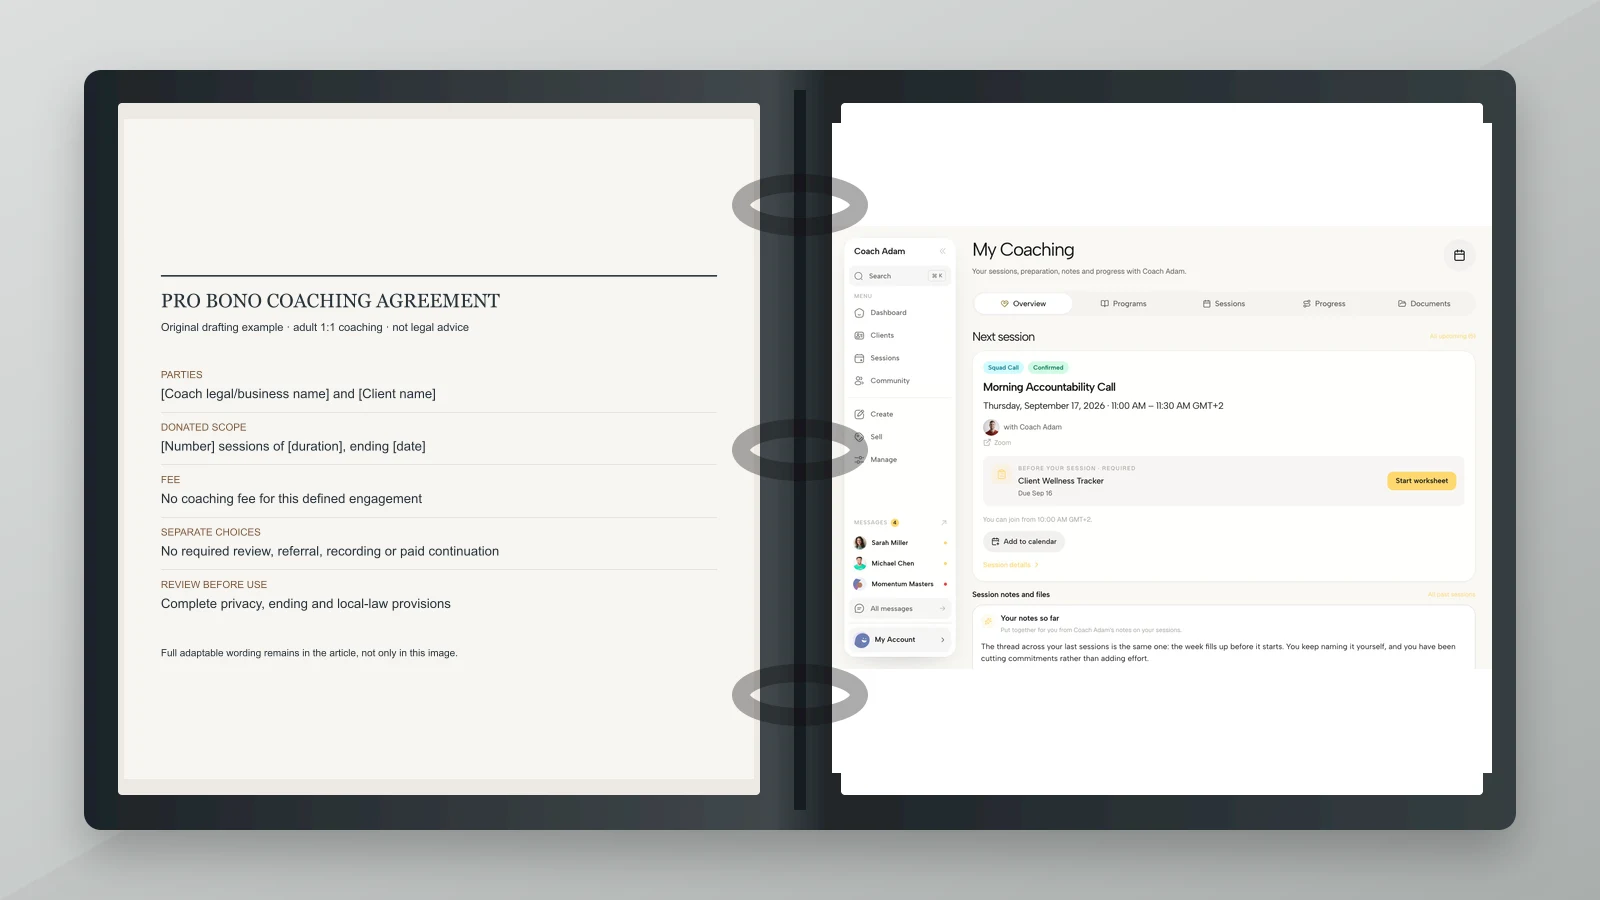Open the My Account button
Viewport: 1600px width, 900px height.
(x=899, y=640)
